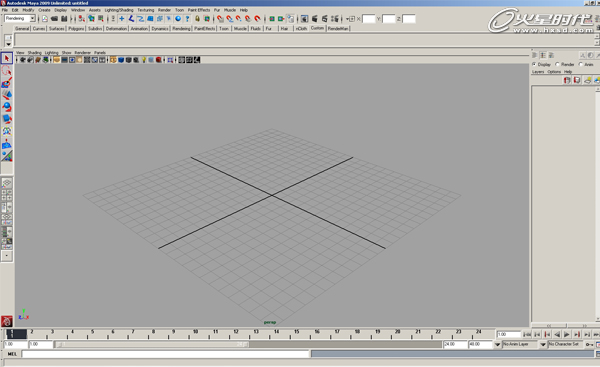600x367 pixels.
Task: Select the arrow Select tool
Action: [x=7, y=58]
